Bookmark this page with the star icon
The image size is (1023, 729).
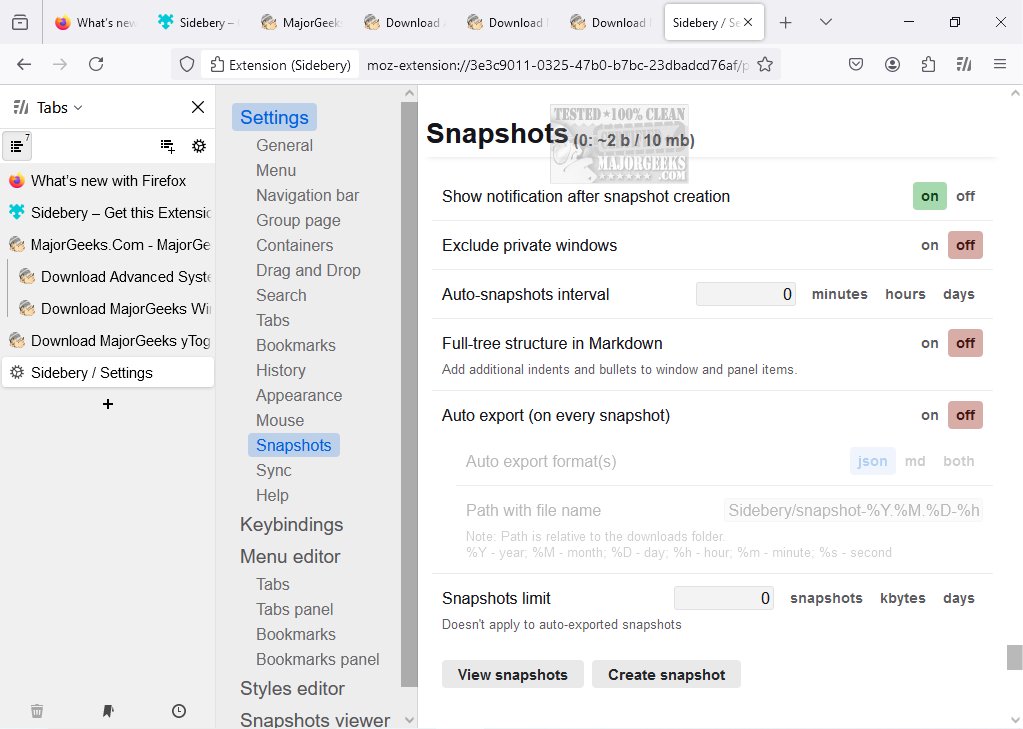coord(765,65)
